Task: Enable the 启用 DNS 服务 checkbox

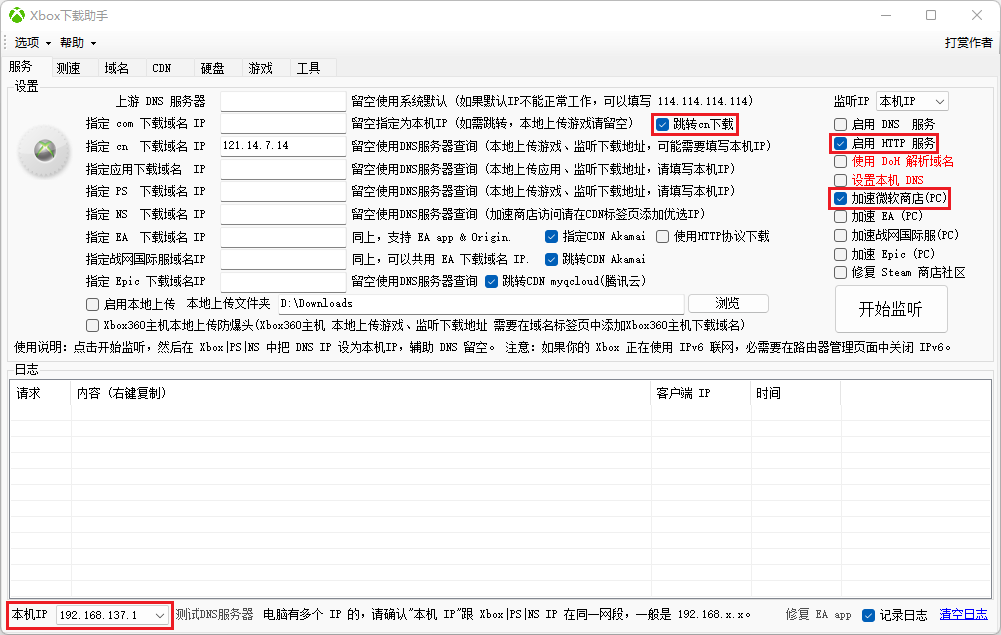Action: 841,124
